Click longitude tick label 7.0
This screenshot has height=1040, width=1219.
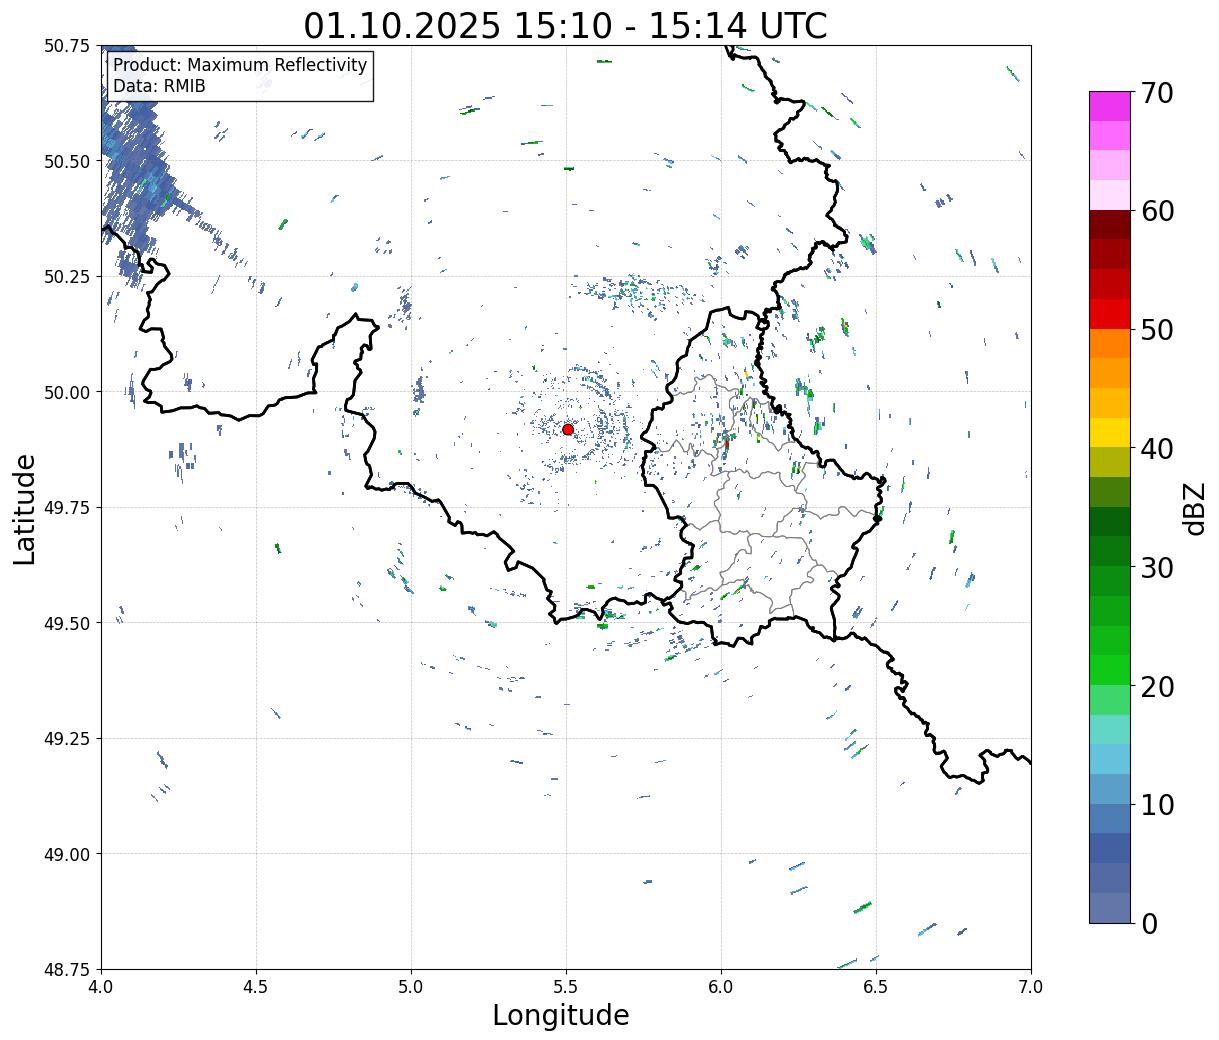coord(1031,986)
